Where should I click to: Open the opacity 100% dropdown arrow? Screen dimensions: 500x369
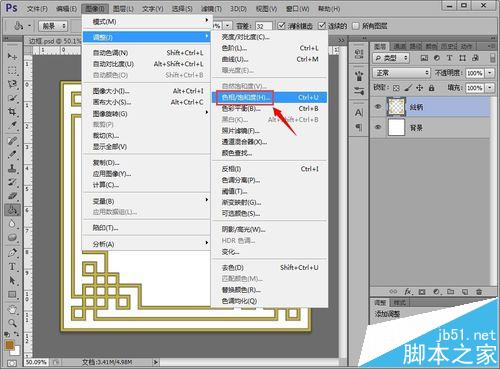tap(490, 73)
